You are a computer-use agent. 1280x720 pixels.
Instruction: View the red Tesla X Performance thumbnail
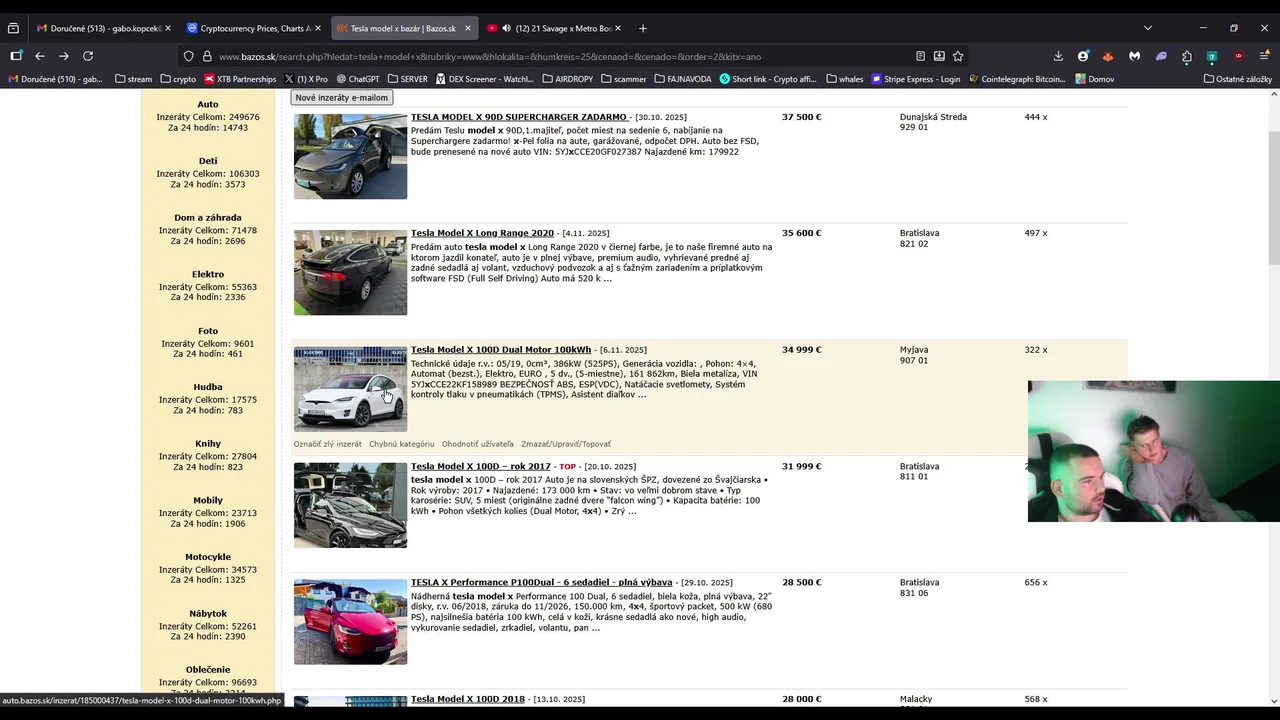(x=350, y=621)
